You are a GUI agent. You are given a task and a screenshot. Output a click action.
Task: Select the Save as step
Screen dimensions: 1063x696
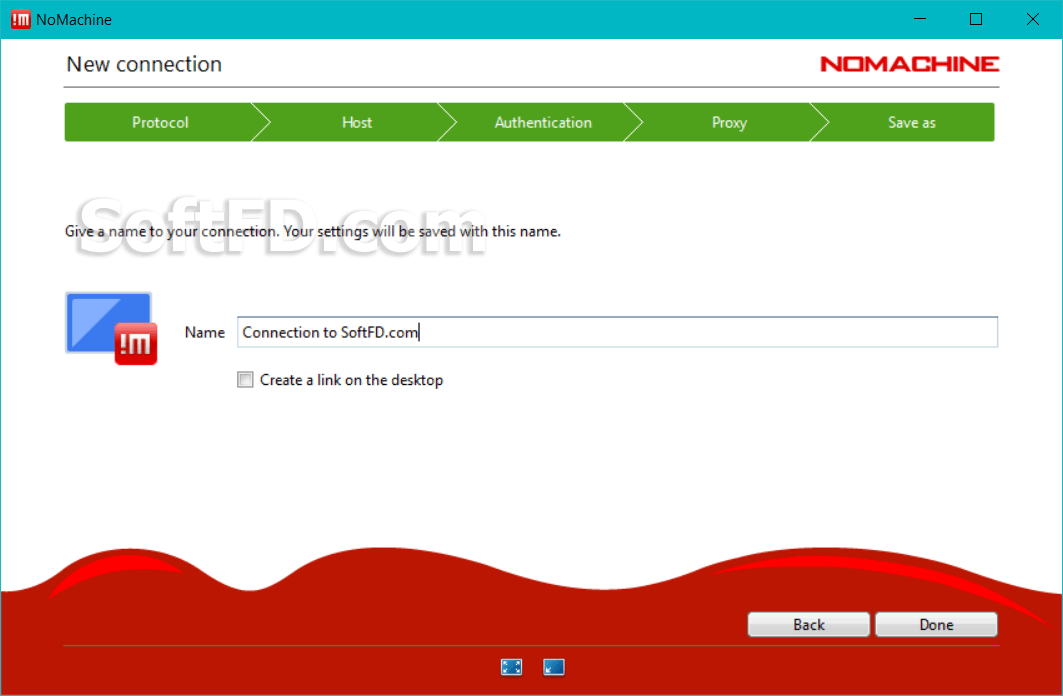click(x=911, y=123)
